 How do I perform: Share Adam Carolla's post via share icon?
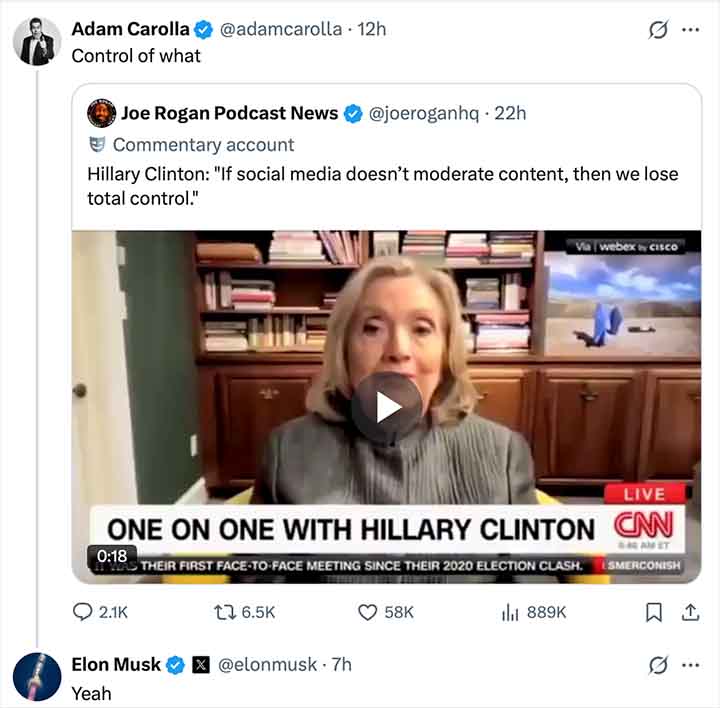690,612
